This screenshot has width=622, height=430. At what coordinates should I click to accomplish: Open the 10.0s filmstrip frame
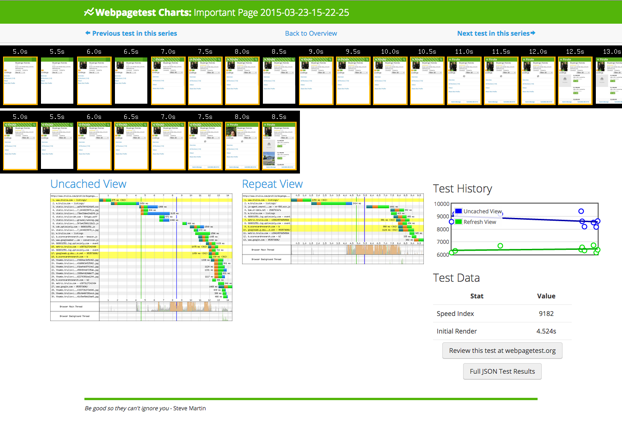point(390,81)
